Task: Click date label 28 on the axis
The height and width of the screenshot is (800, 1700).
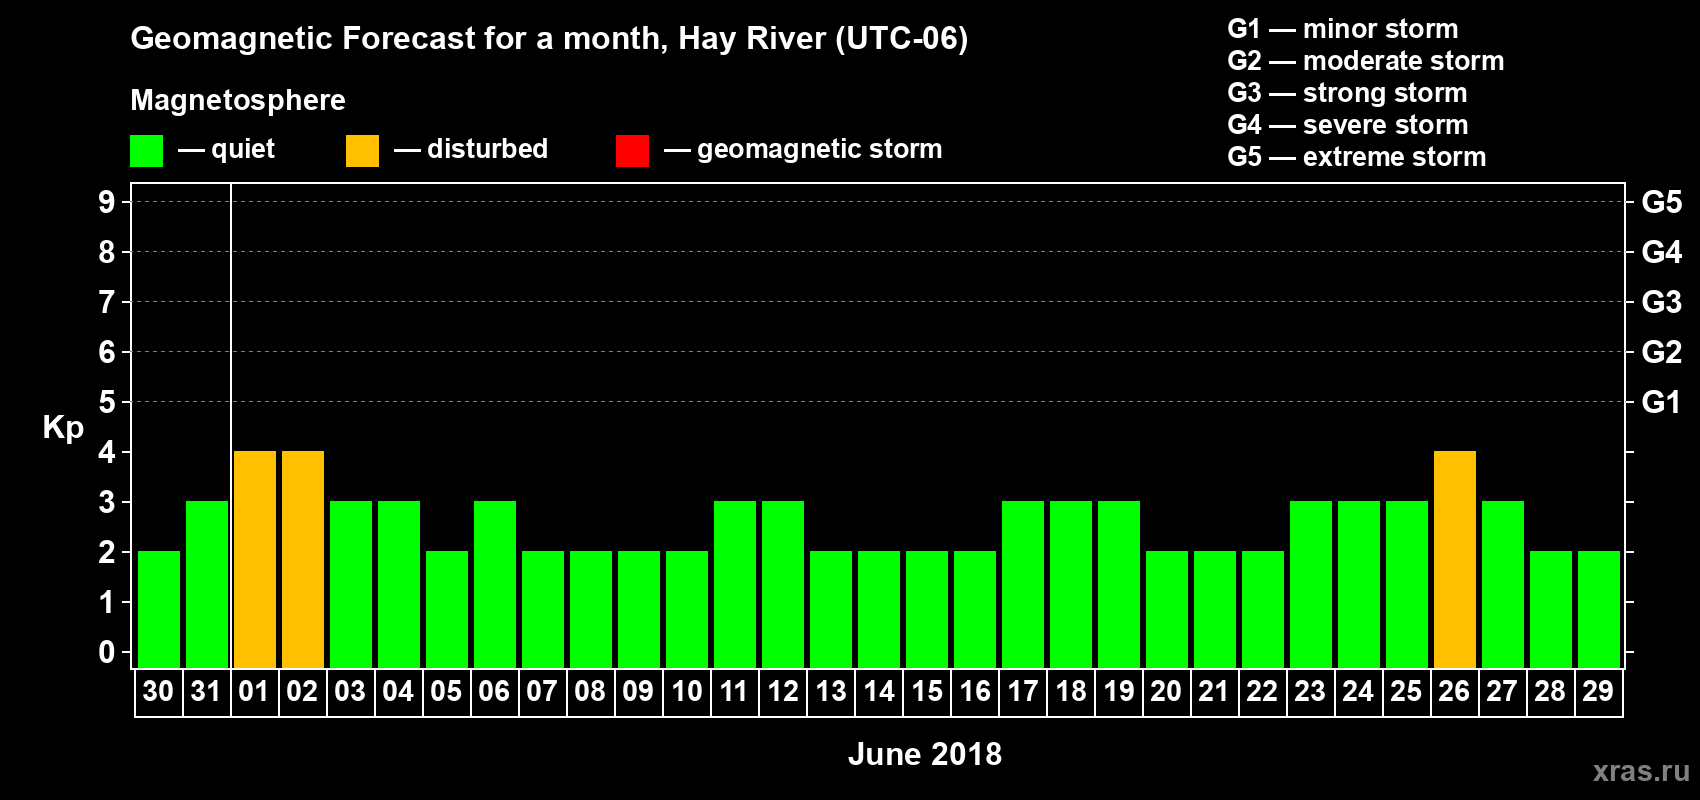Action: point(1550,691)
